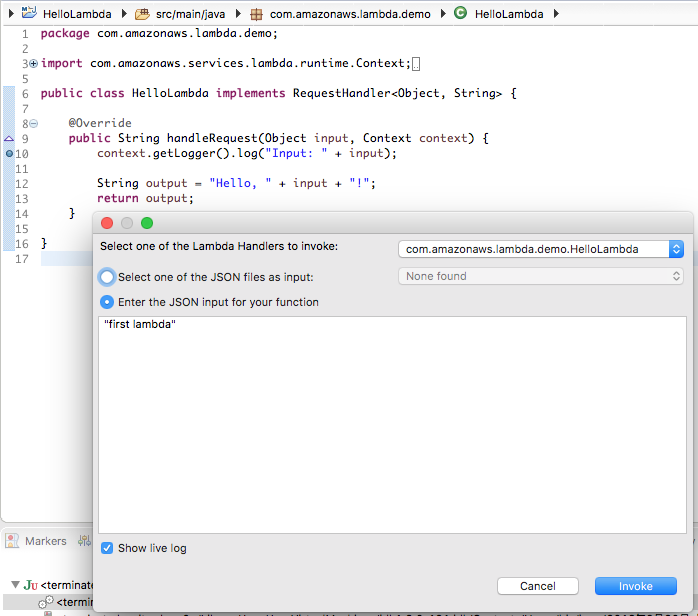The width and height of the screenshot is (698, 616).
Task: Click line number 17 in the gutter
Action: [22, 259]
